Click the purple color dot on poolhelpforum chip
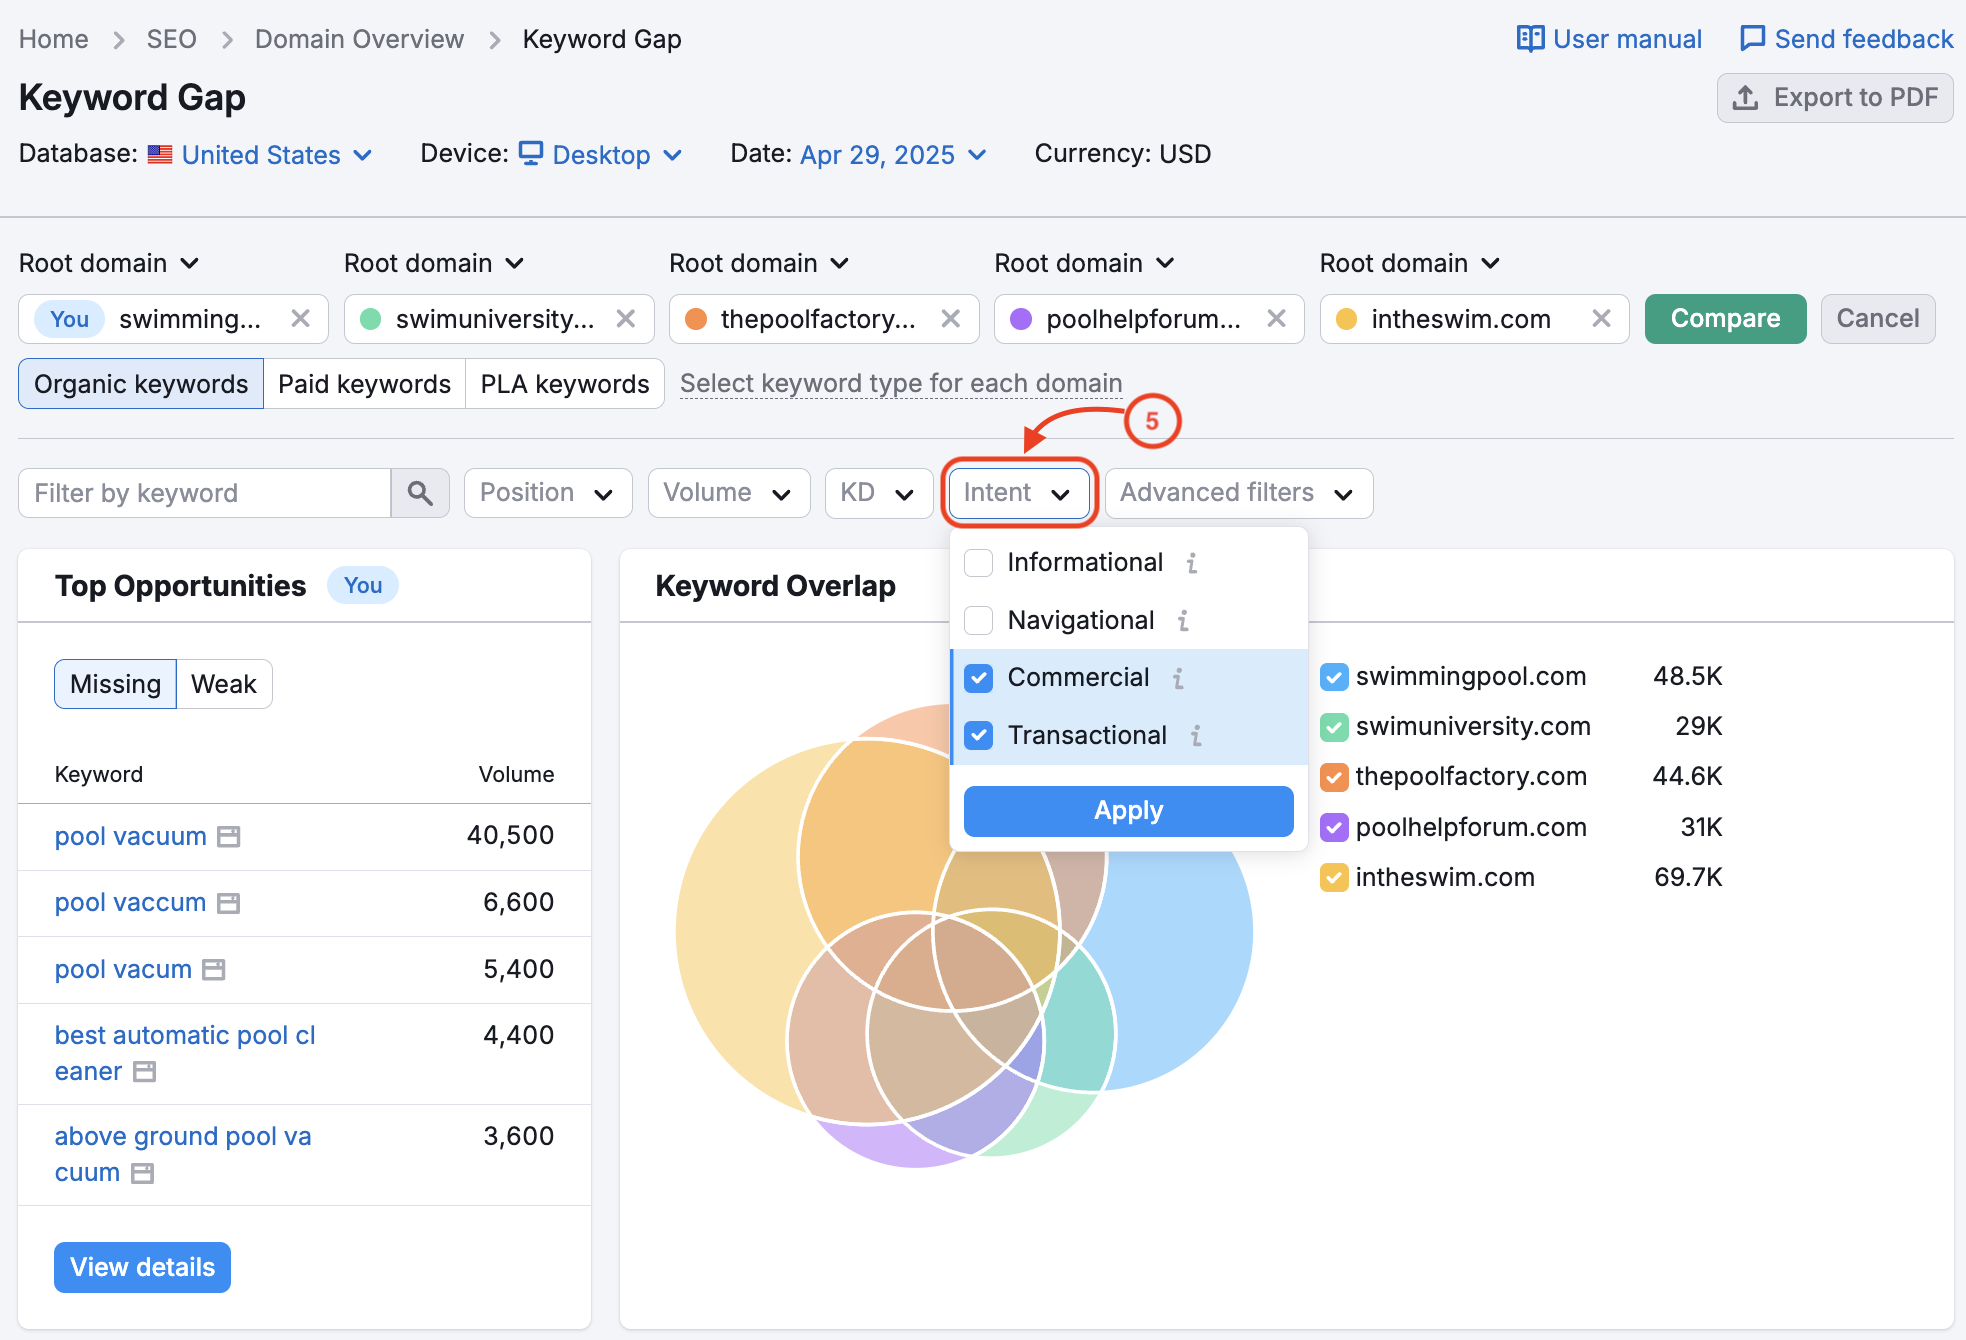Viewport: 1966px width, 1340px height. [1022, 319]
